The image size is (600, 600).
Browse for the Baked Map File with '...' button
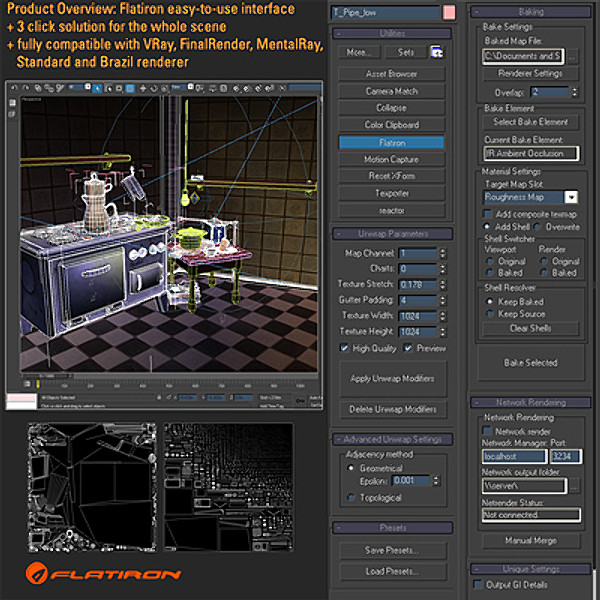click(x=572, y=57)
